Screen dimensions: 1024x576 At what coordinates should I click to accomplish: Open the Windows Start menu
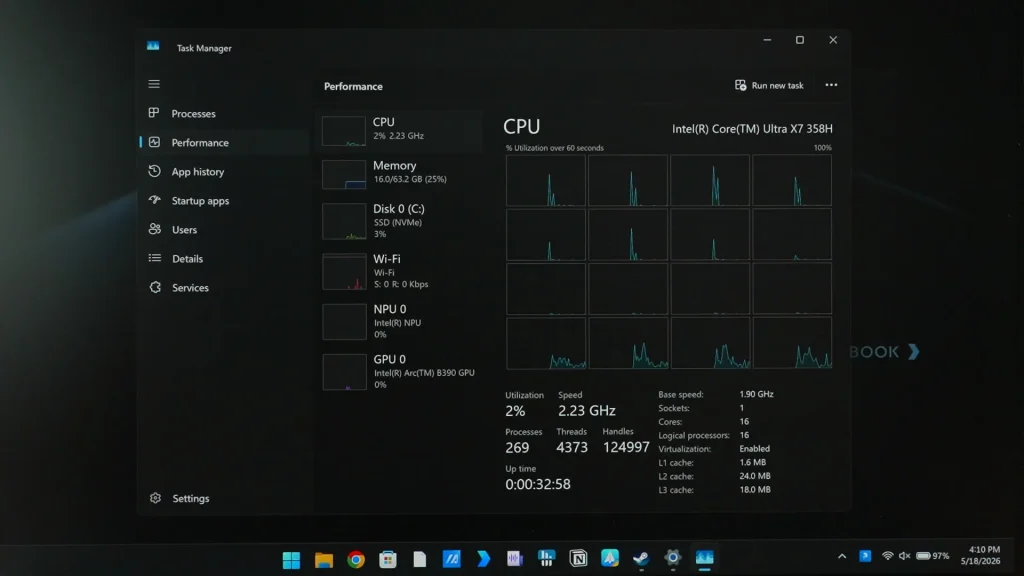click(291, 560)
